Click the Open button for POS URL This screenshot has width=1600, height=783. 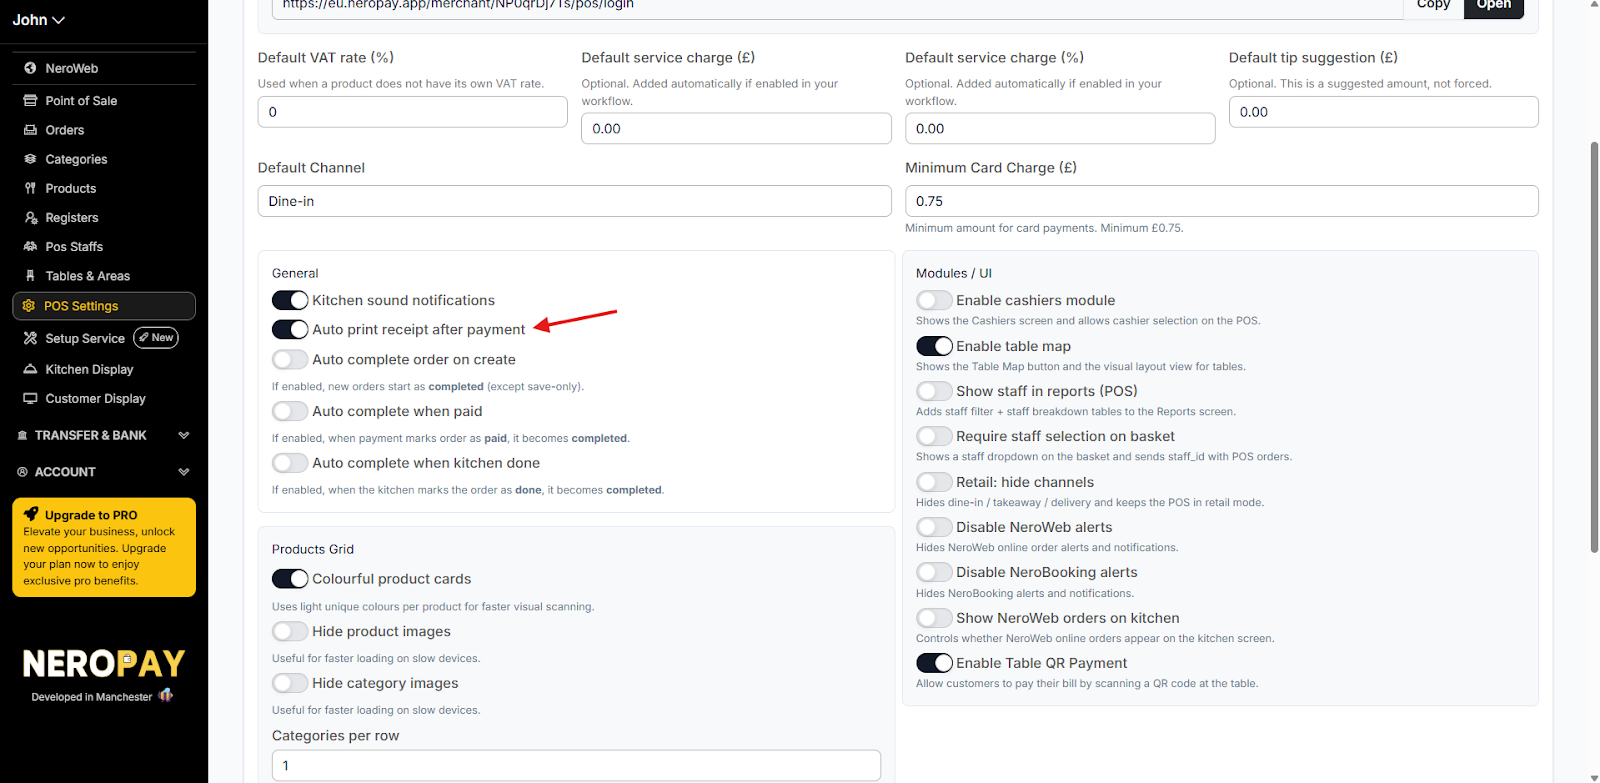point(1493,6)
